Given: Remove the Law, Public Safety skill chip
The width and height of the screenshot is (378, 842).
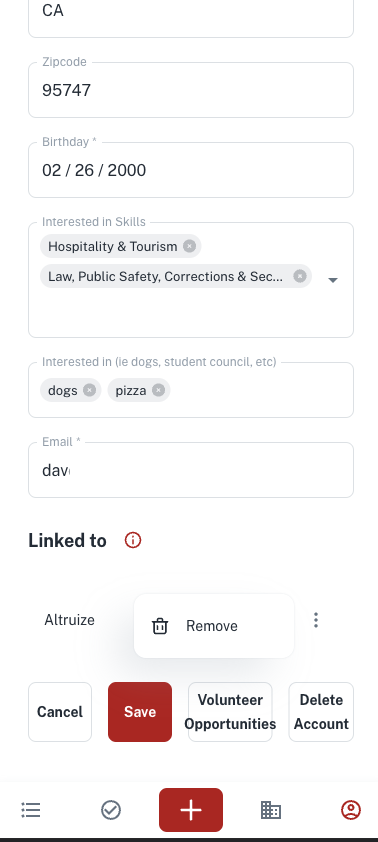Looking at the screenshot, I should pyautogui.click(x=300, y=276).
